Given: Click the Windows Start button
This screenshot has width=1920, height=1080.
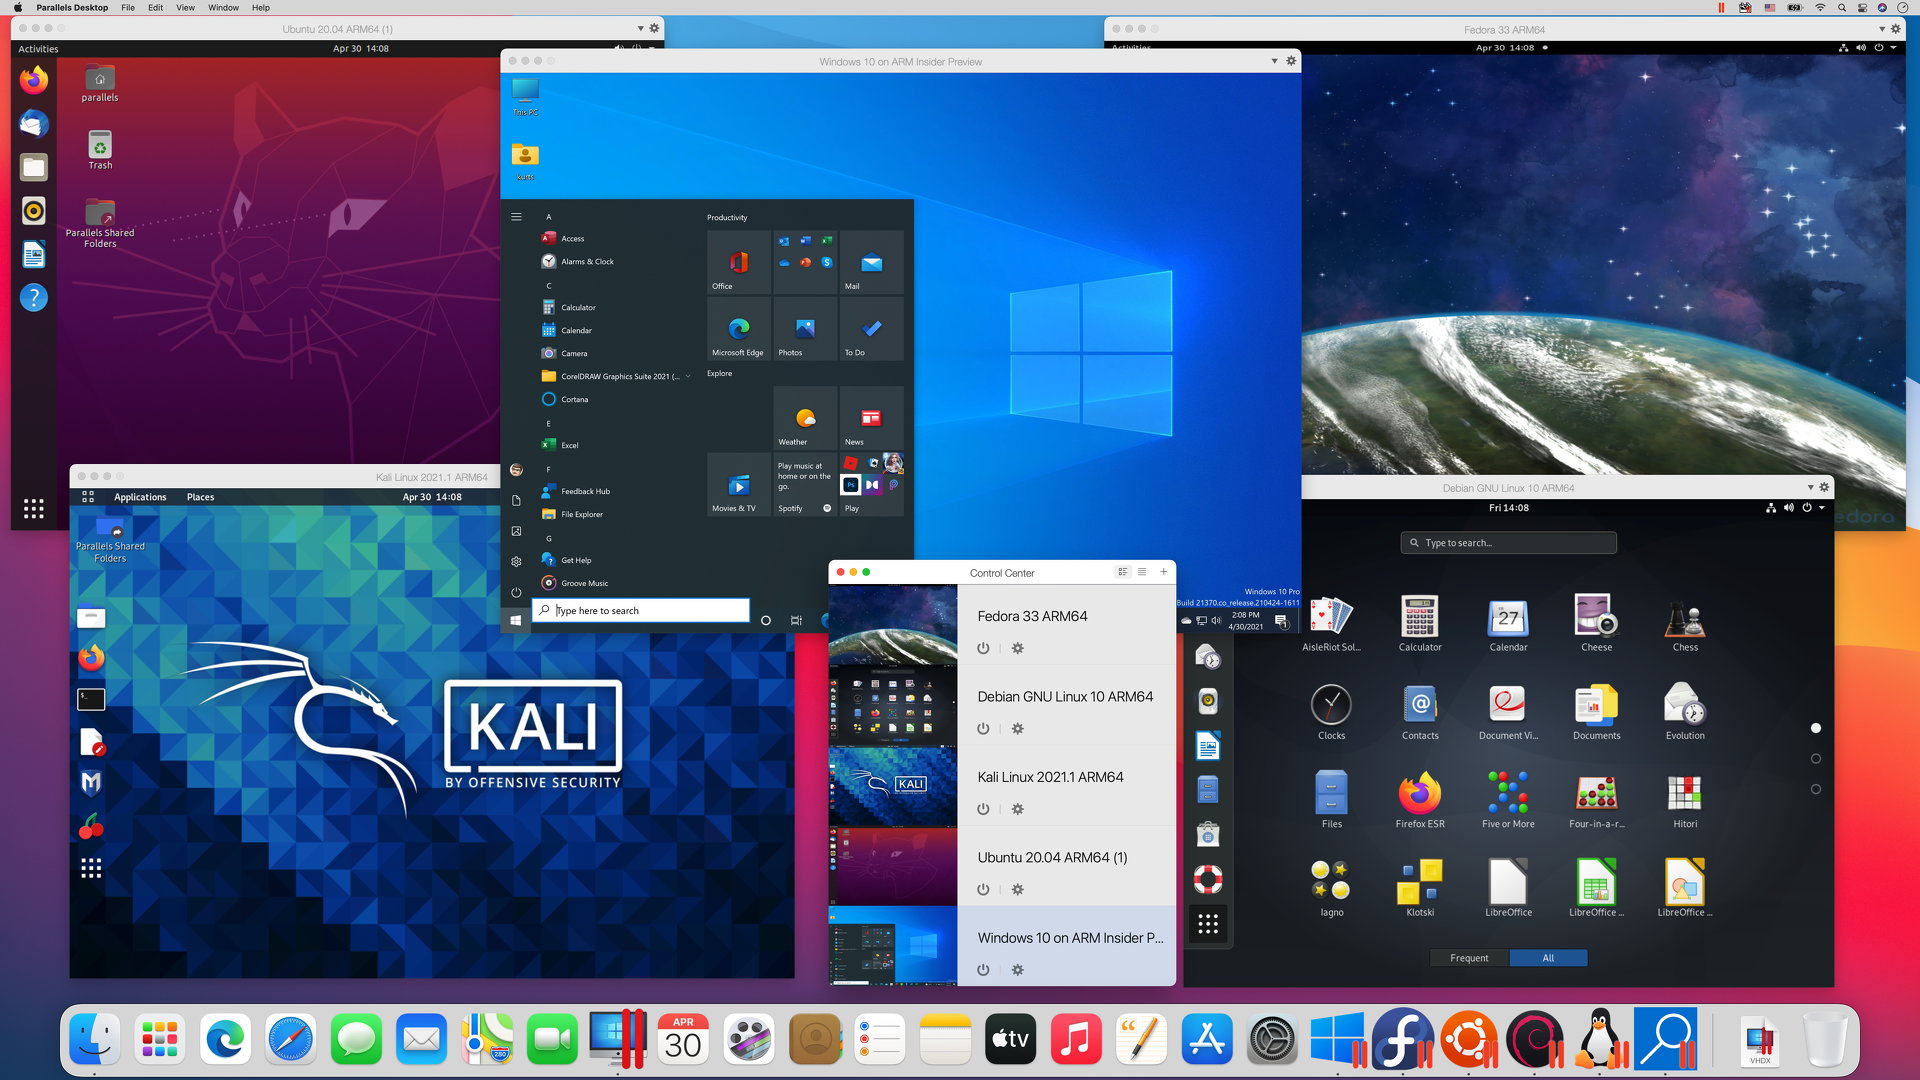Looking at the screenshot, I should pos(516,620).
